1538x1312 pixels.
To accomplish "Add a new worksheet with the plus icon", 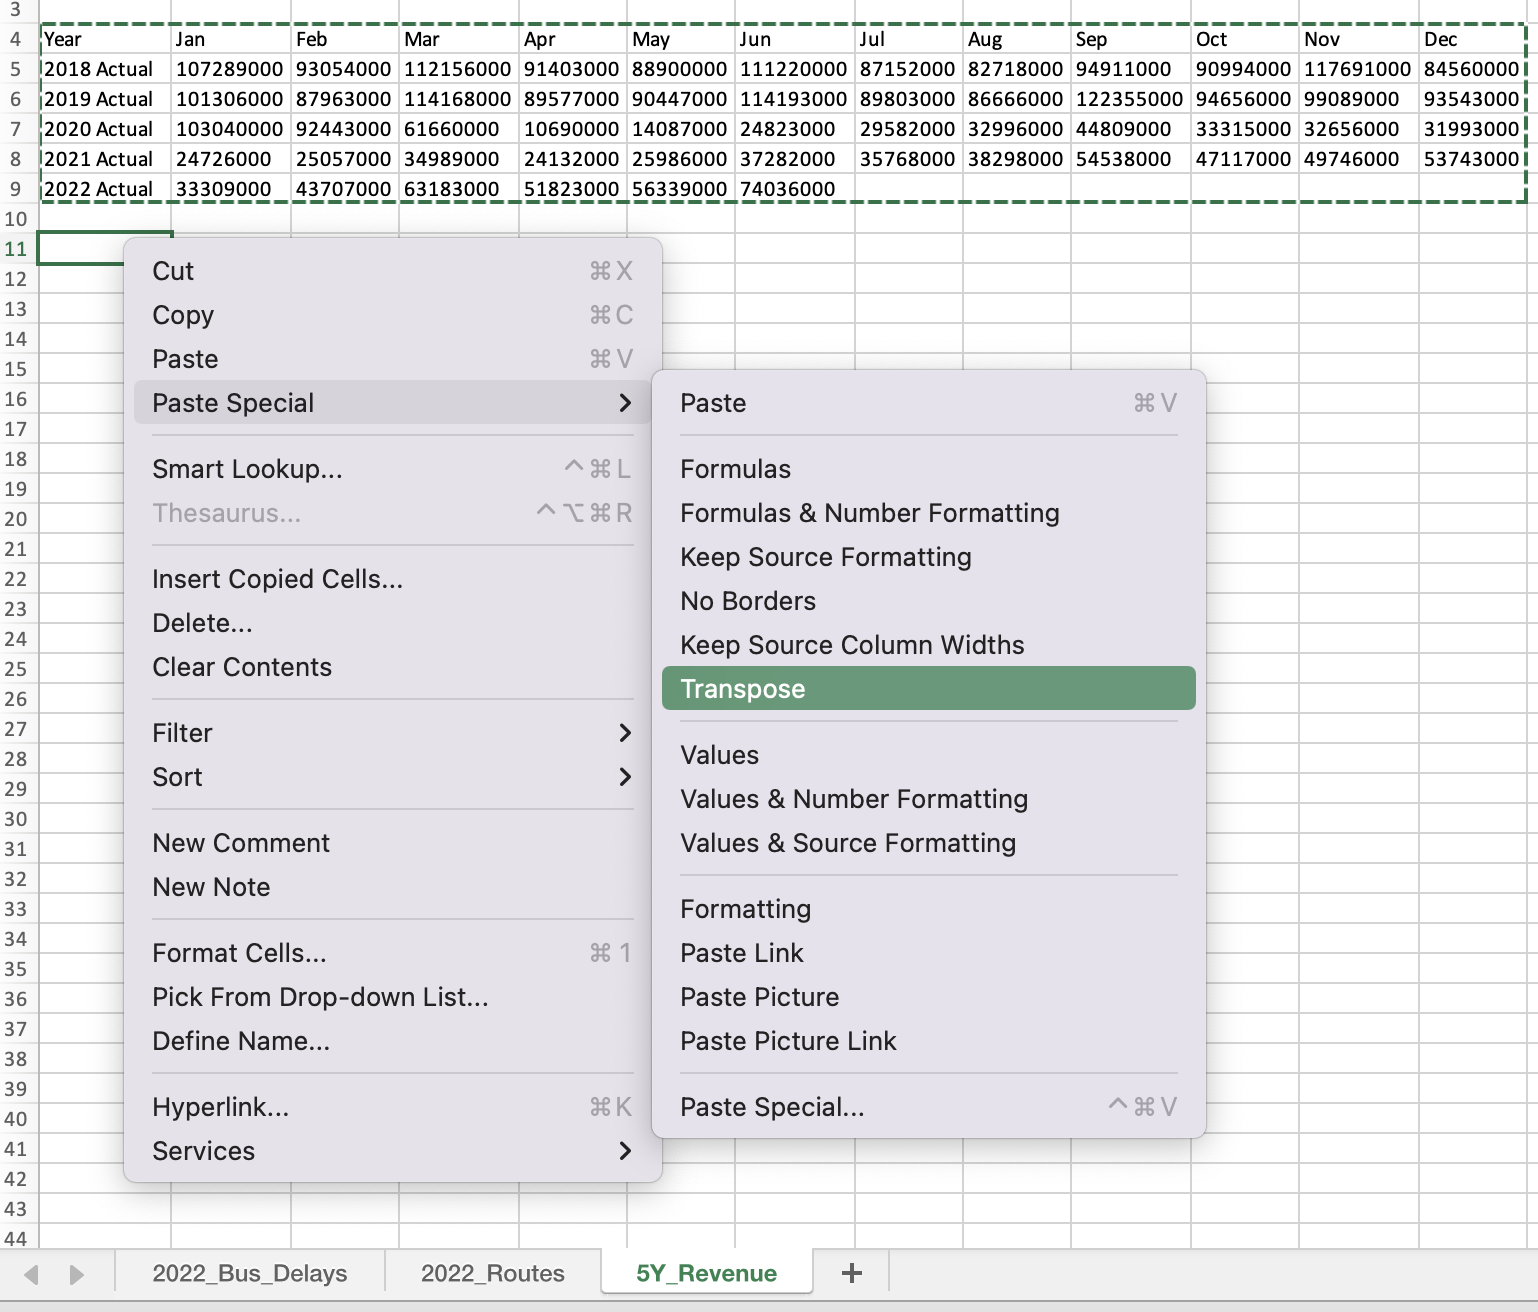I will [x=851, y=1273].
